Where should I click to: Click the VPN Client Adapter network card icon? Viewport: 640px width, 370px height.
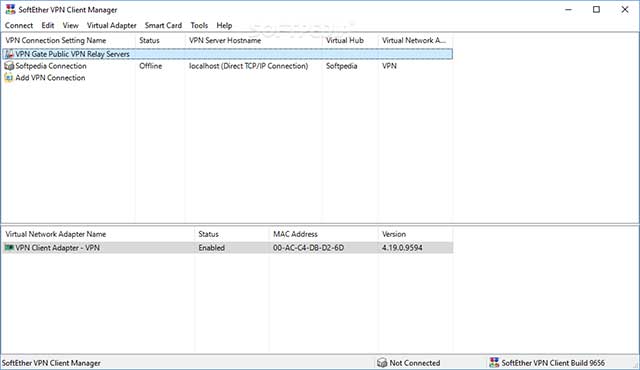[x=9, y=248]
